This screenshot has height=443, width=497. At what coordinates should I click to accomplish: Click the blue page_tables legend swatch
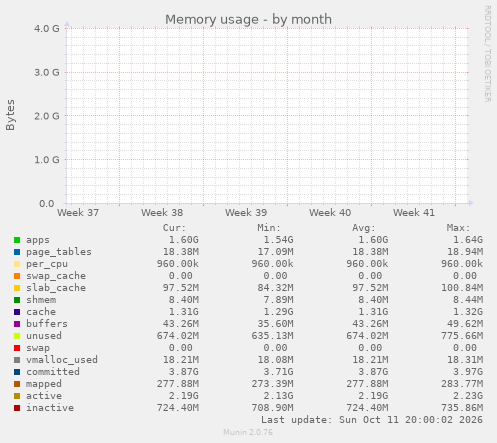[x=17, y=252]
